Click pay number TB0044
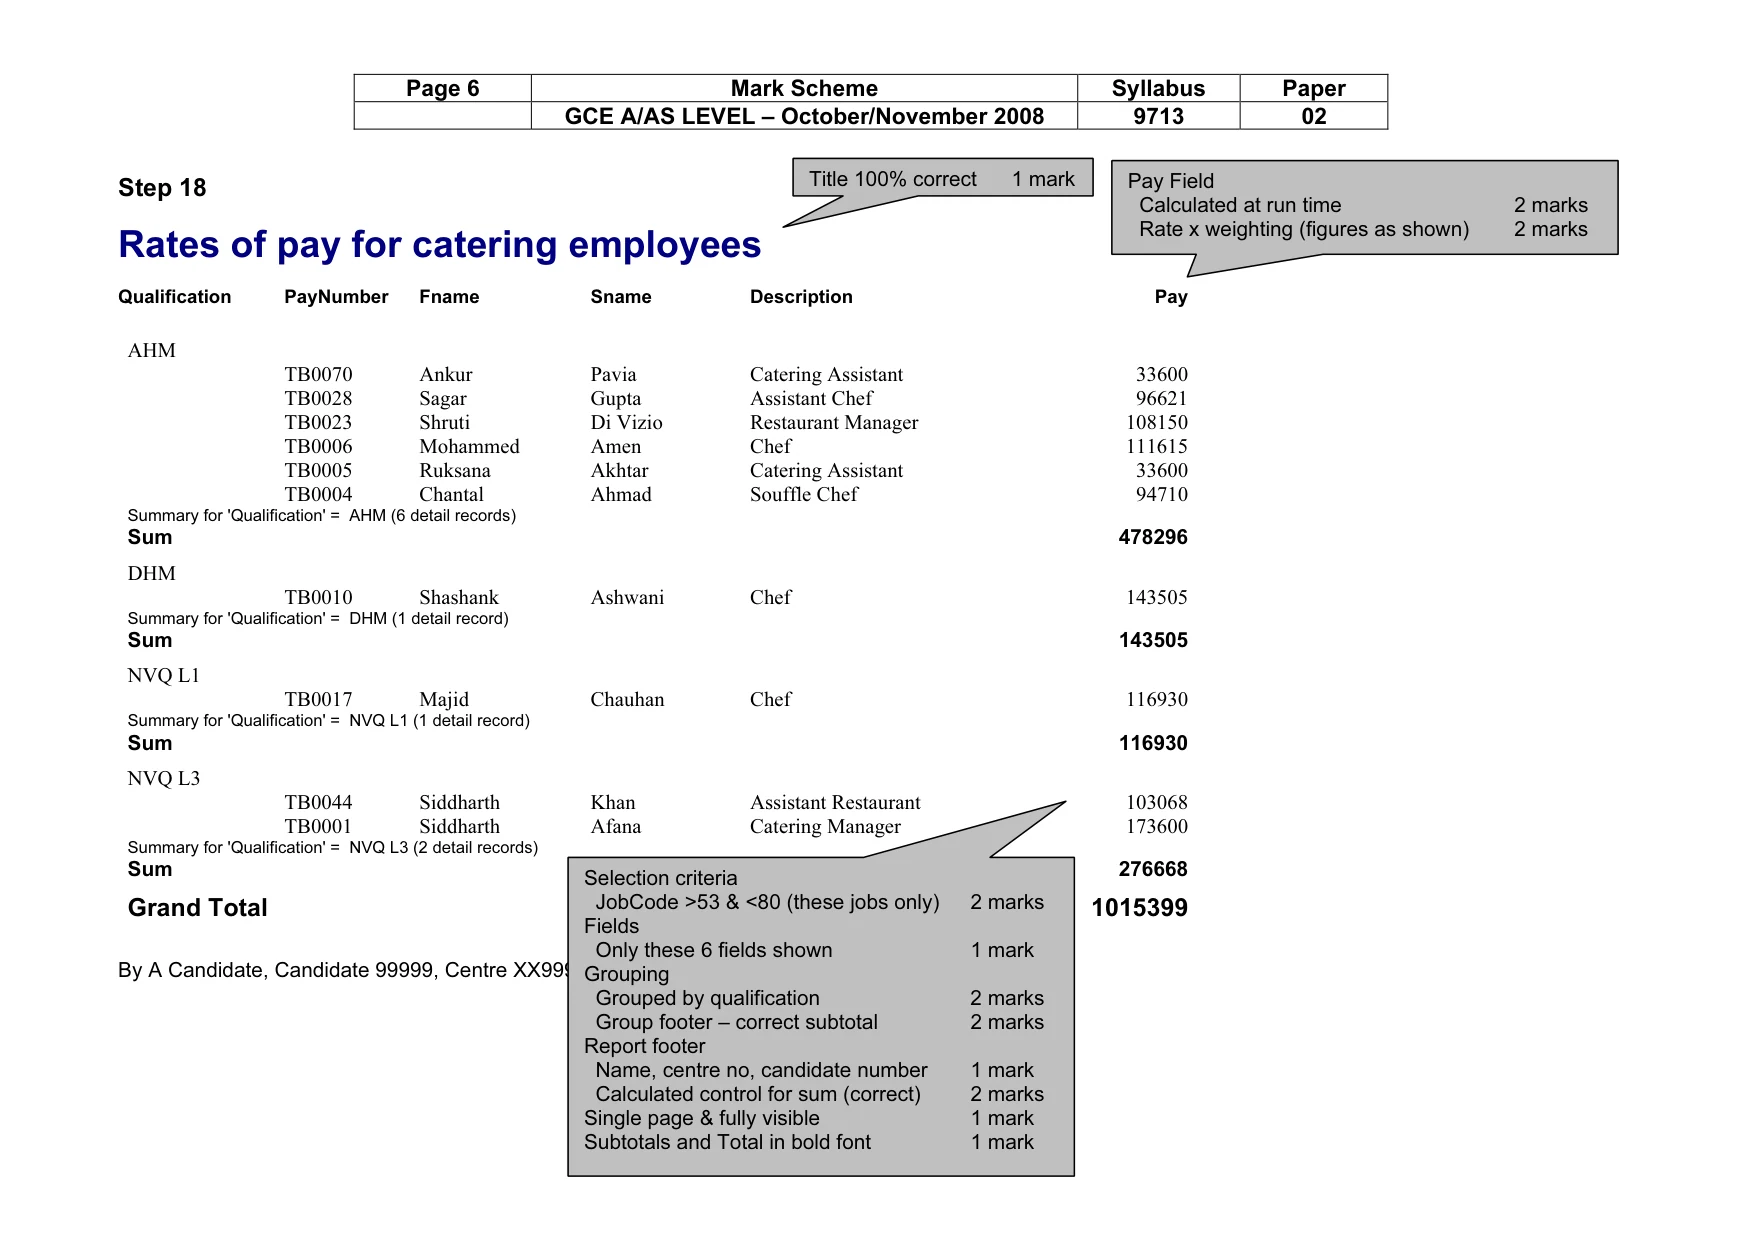The image size is (1755, 1240). [x=318, y=803]
